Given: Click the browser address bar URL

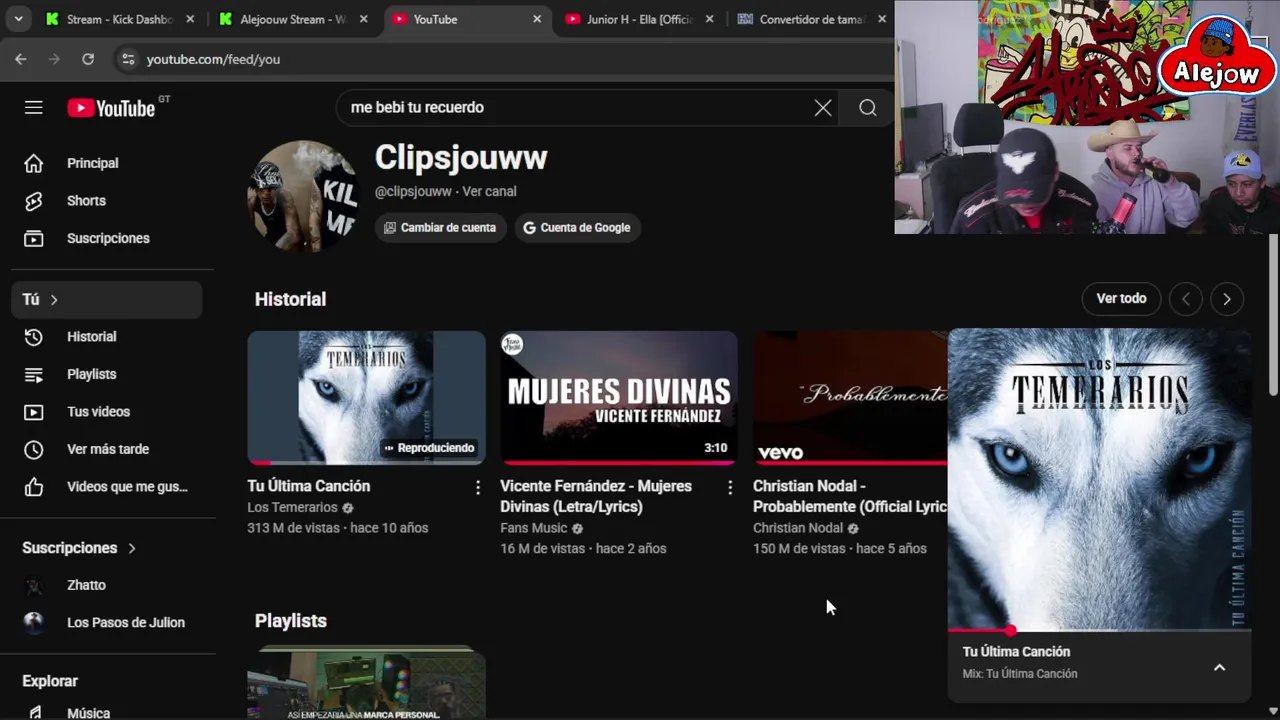Looking at the screenshot, I should [213, 59].
